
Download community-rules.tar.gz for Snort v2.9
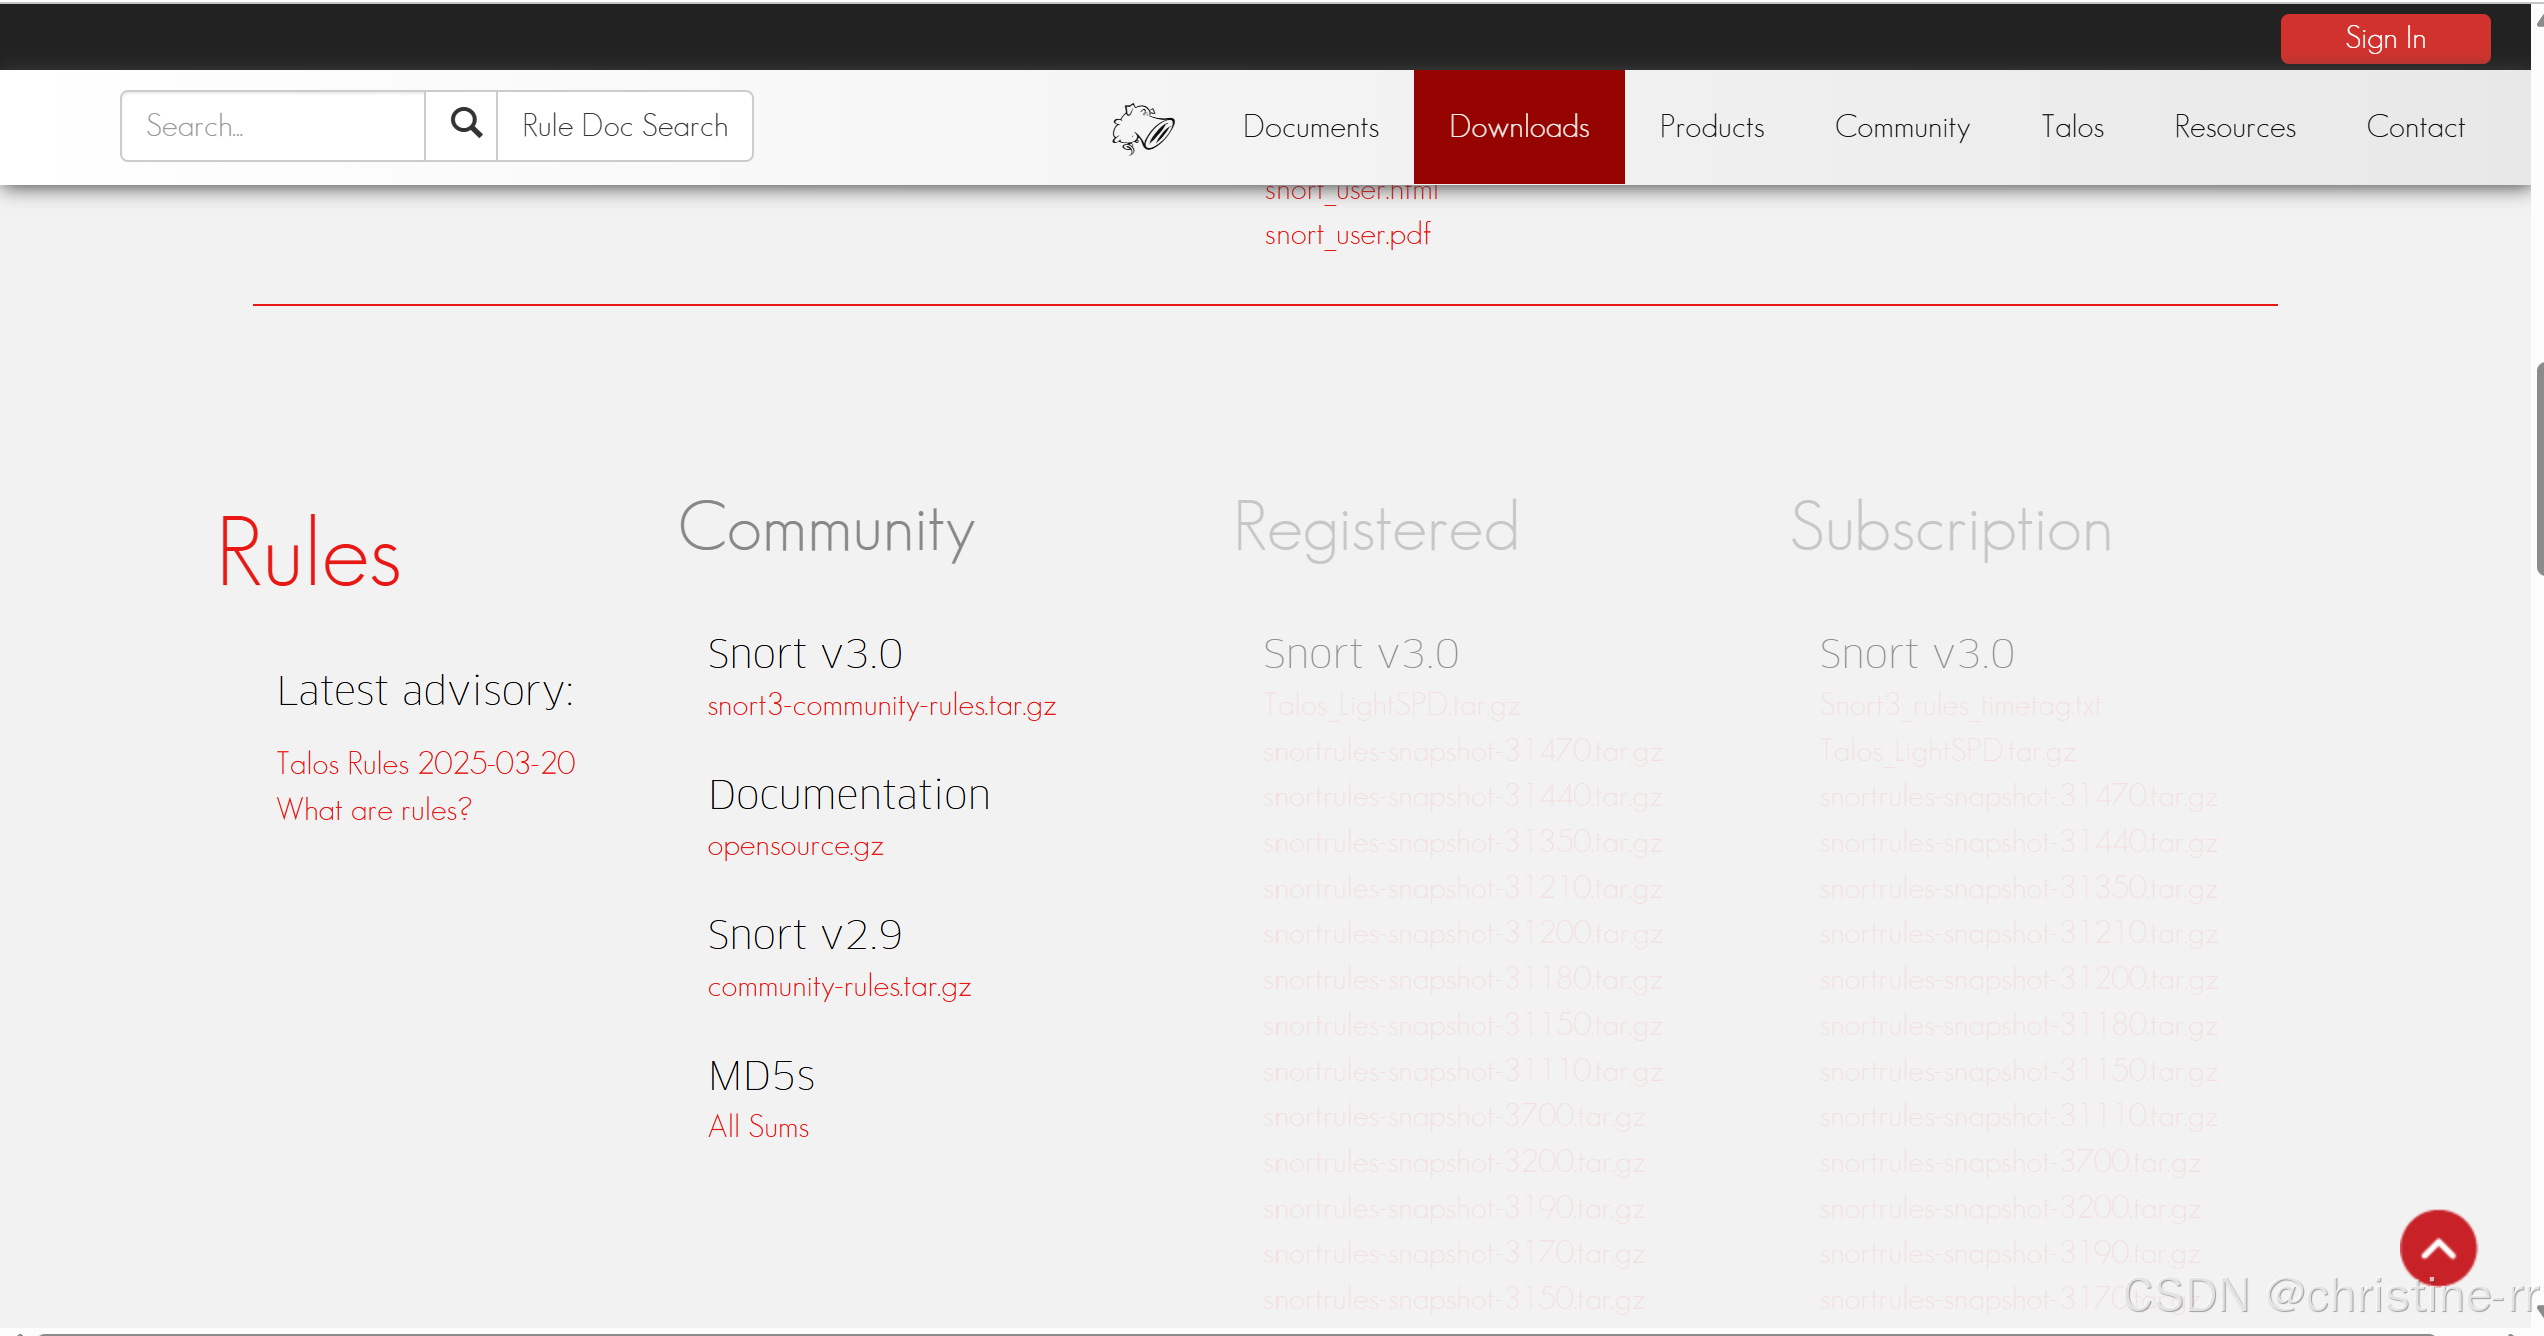point(839,987)
